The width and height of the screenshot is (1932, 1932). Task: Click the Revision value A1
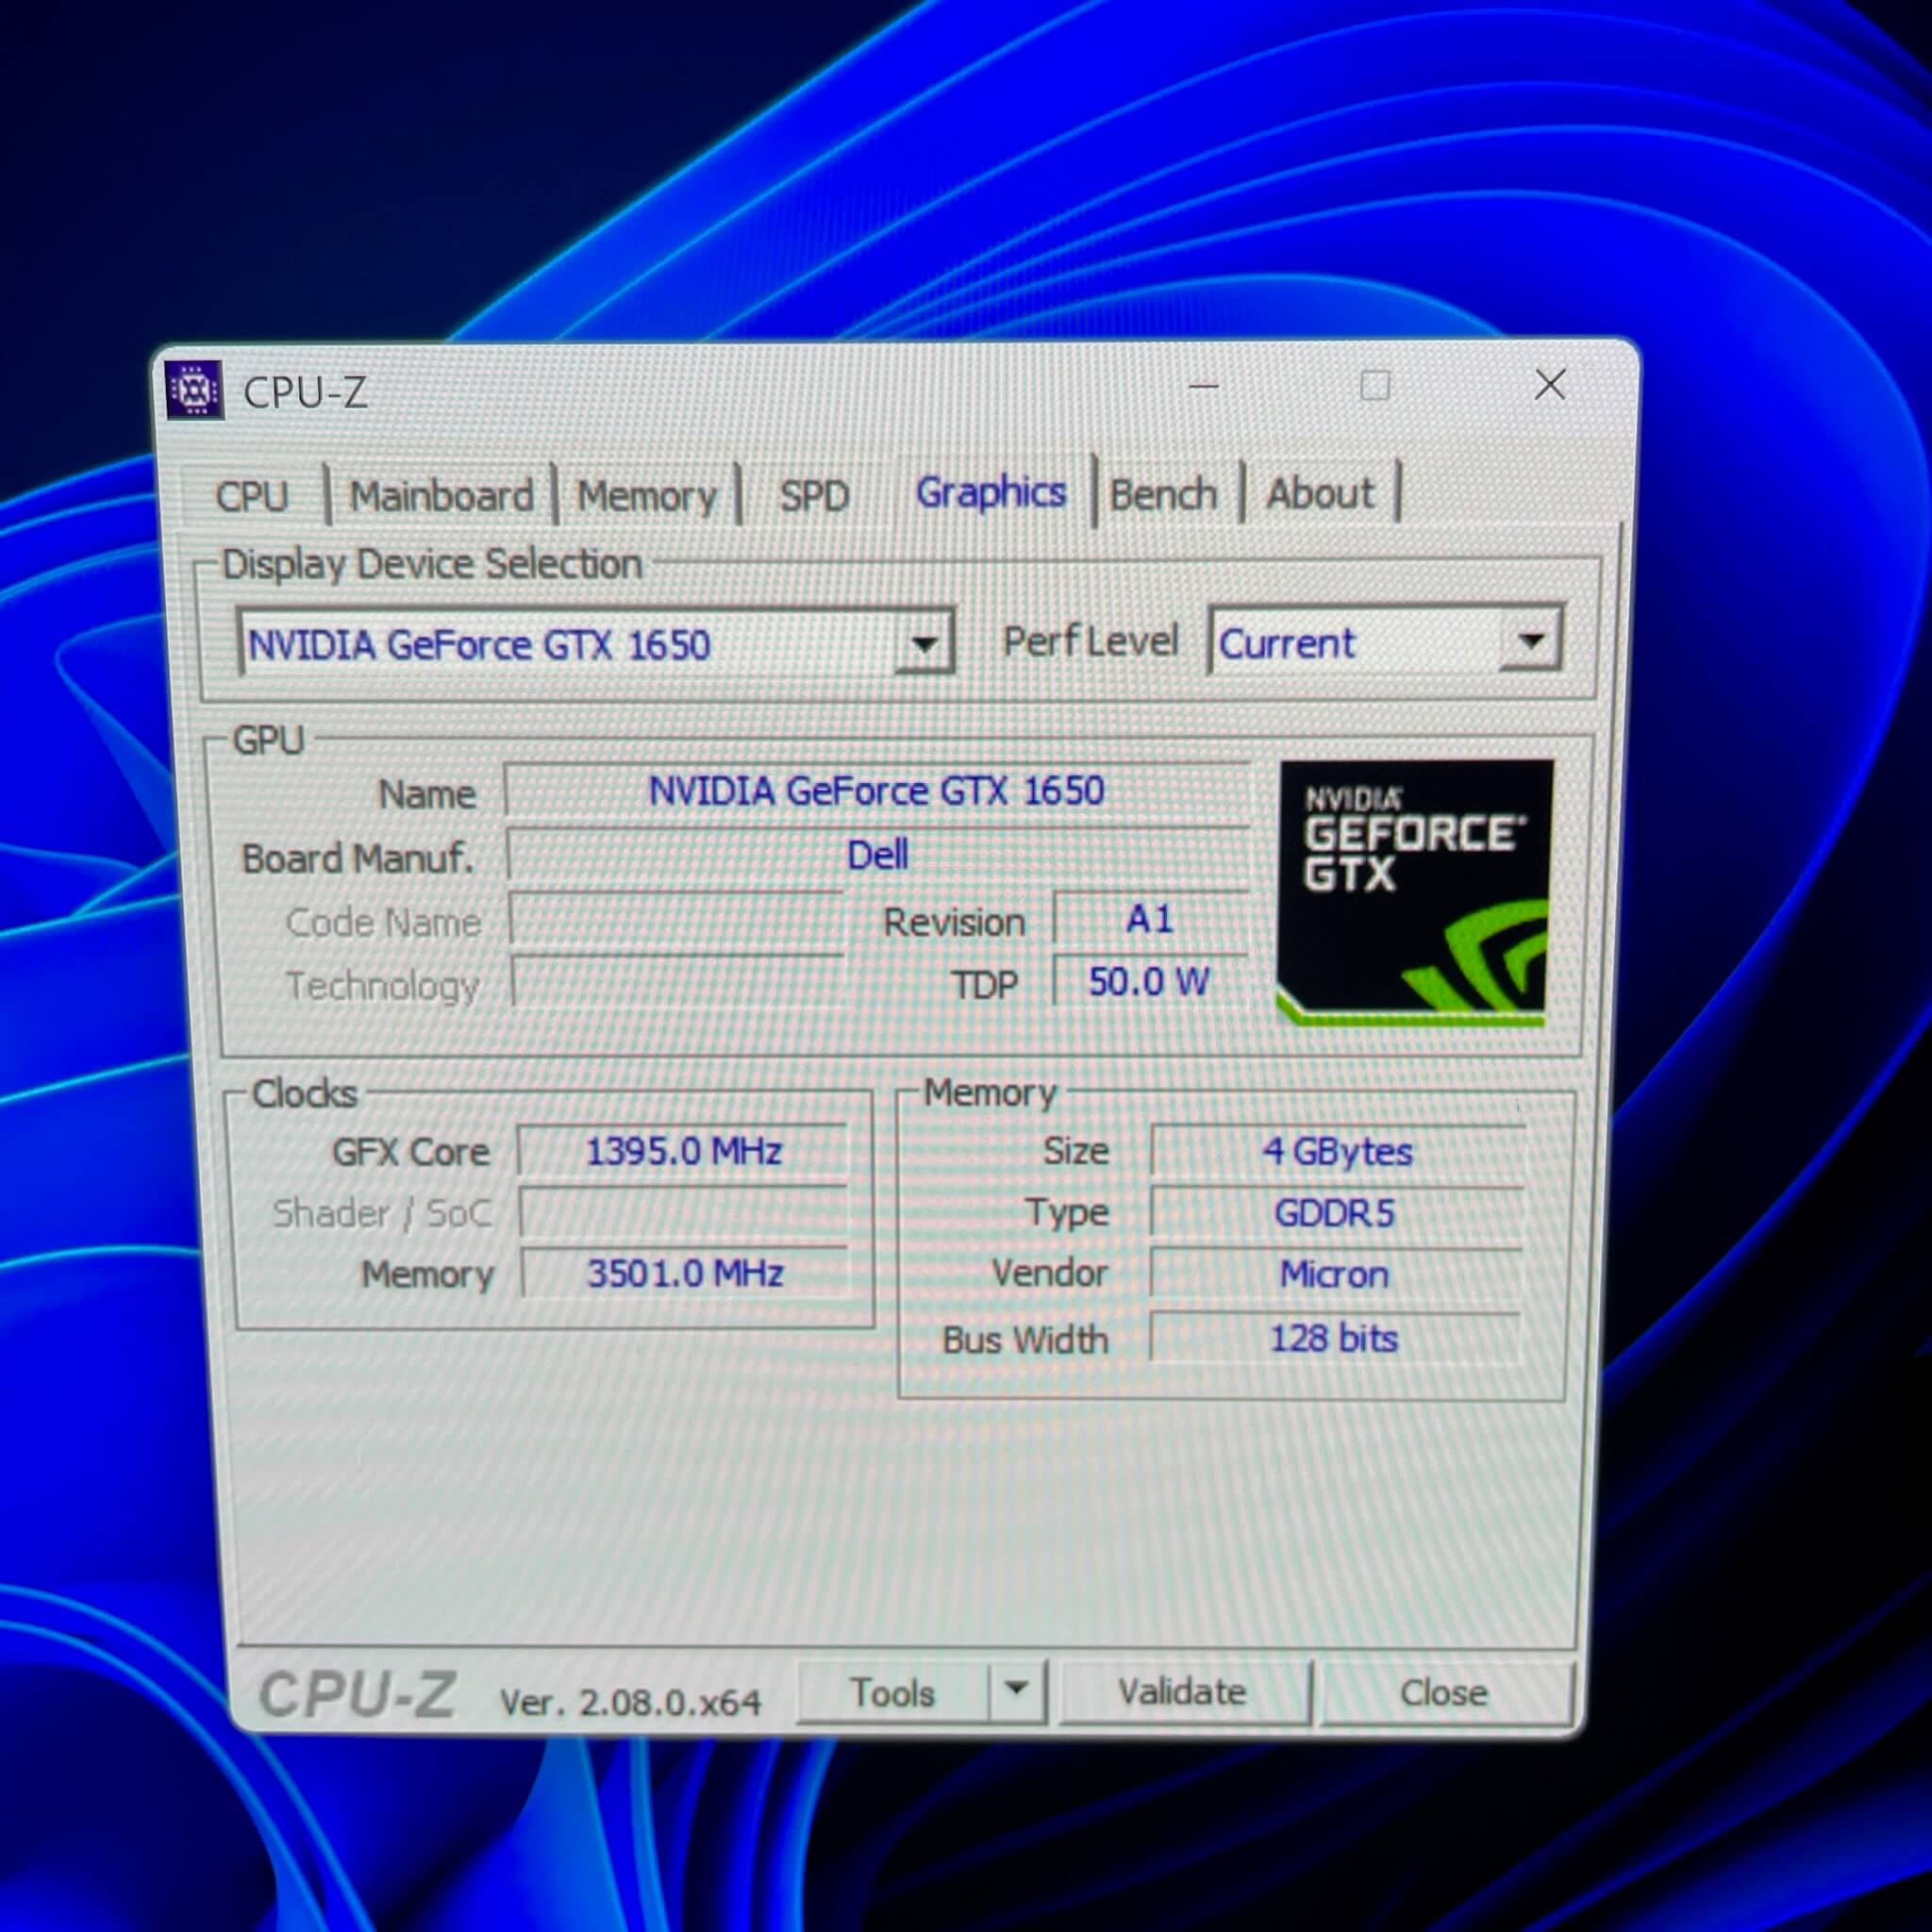(x=1150, y=918)
